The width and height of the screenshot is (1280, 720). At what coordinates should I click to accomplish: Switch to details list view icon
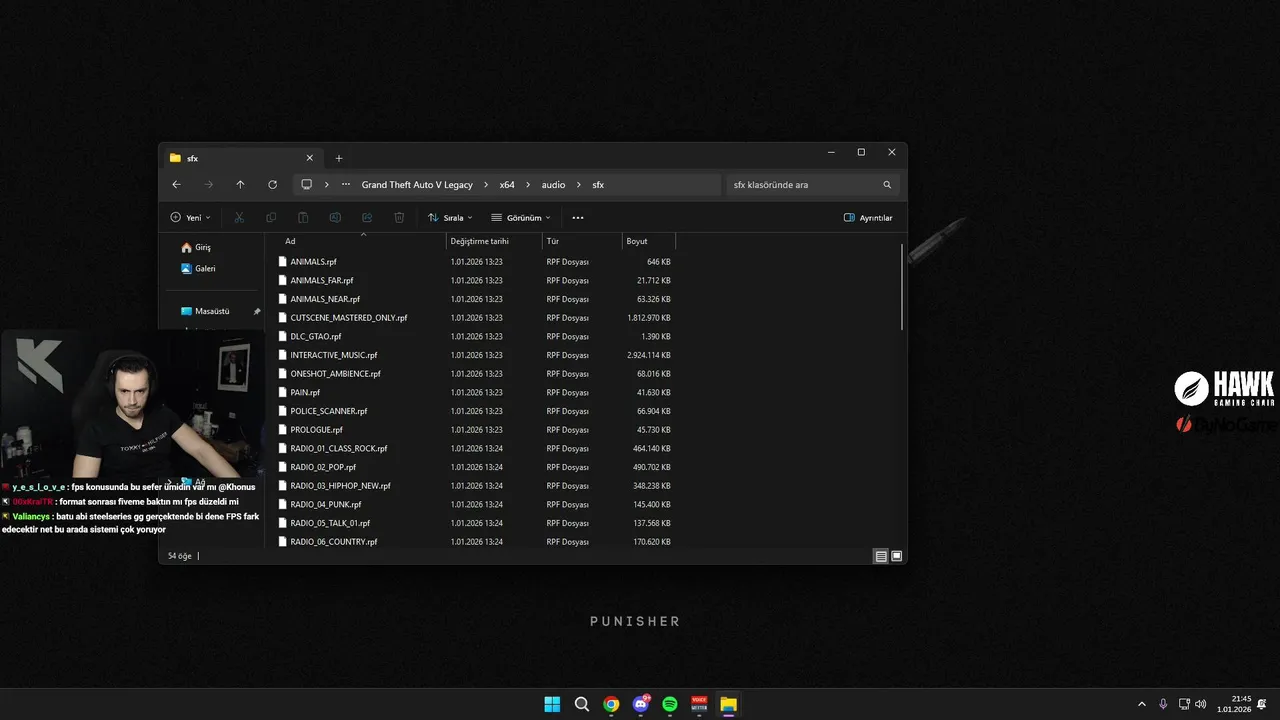coord(881,556)
